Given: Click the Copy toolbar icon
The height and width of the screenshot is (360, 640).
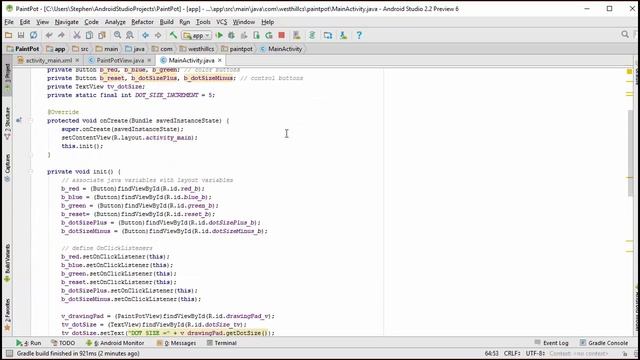Looking at the screenshot, I should click(x=89, y=36).
